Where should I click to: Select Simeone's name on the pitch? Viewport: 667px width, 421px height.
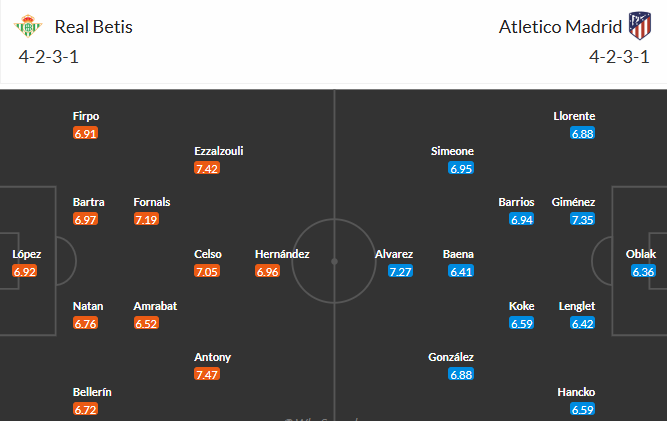tap(452, 151)
